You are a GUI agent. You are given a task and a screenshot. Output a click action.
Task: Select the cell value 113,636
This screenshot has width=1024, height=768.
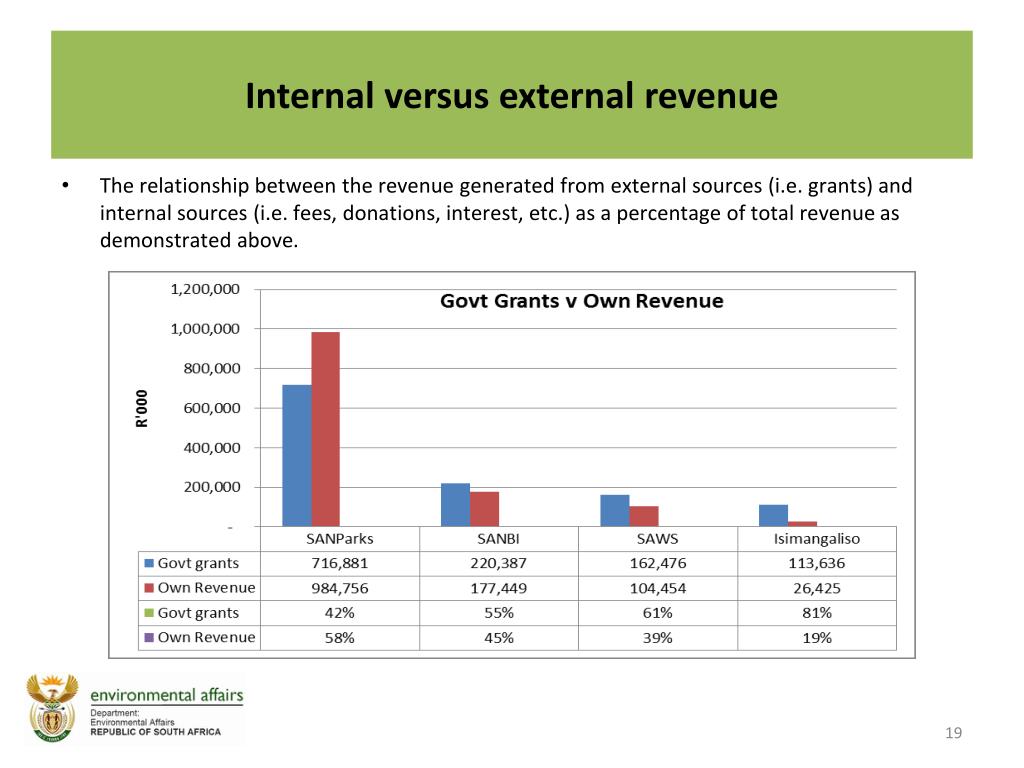click(817, 563)
